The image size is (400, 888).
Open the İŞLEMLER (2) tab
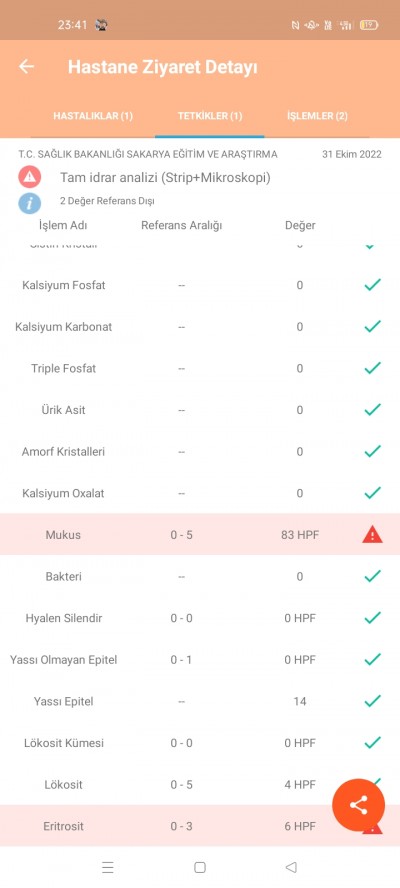coord(317,116)
